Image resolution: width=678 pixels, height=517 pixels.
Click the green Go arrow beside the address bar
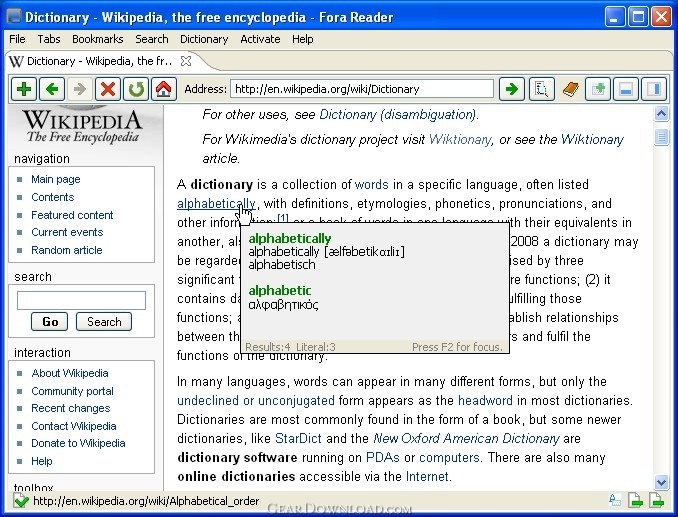[512, 89]
